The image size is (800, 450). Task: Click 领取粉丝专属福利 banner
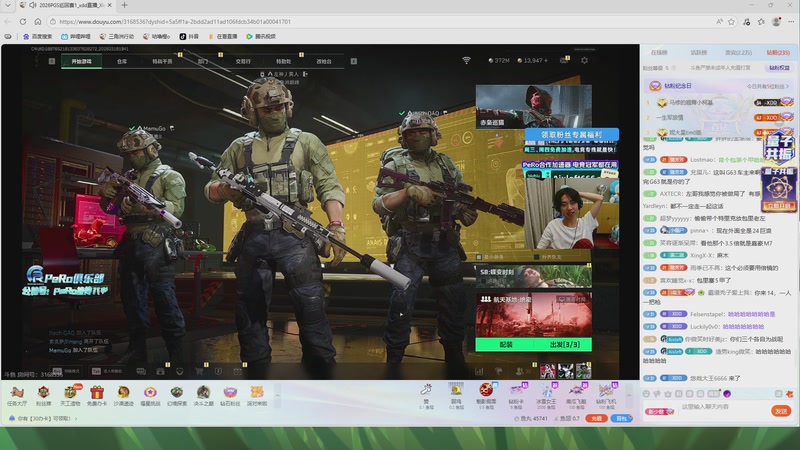coord(572,134)
